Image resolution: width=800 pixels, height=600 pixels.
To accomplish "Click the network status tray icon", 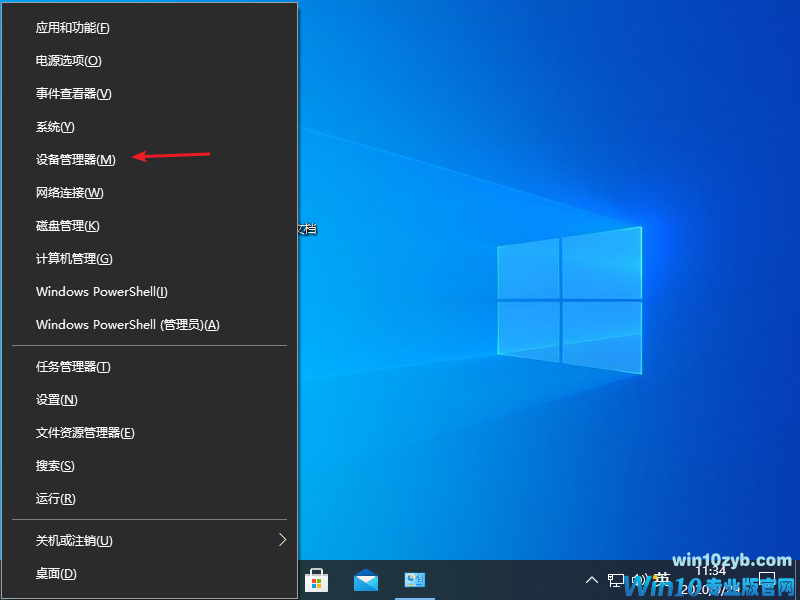I will pyautogui.click(x=616, y=580).
